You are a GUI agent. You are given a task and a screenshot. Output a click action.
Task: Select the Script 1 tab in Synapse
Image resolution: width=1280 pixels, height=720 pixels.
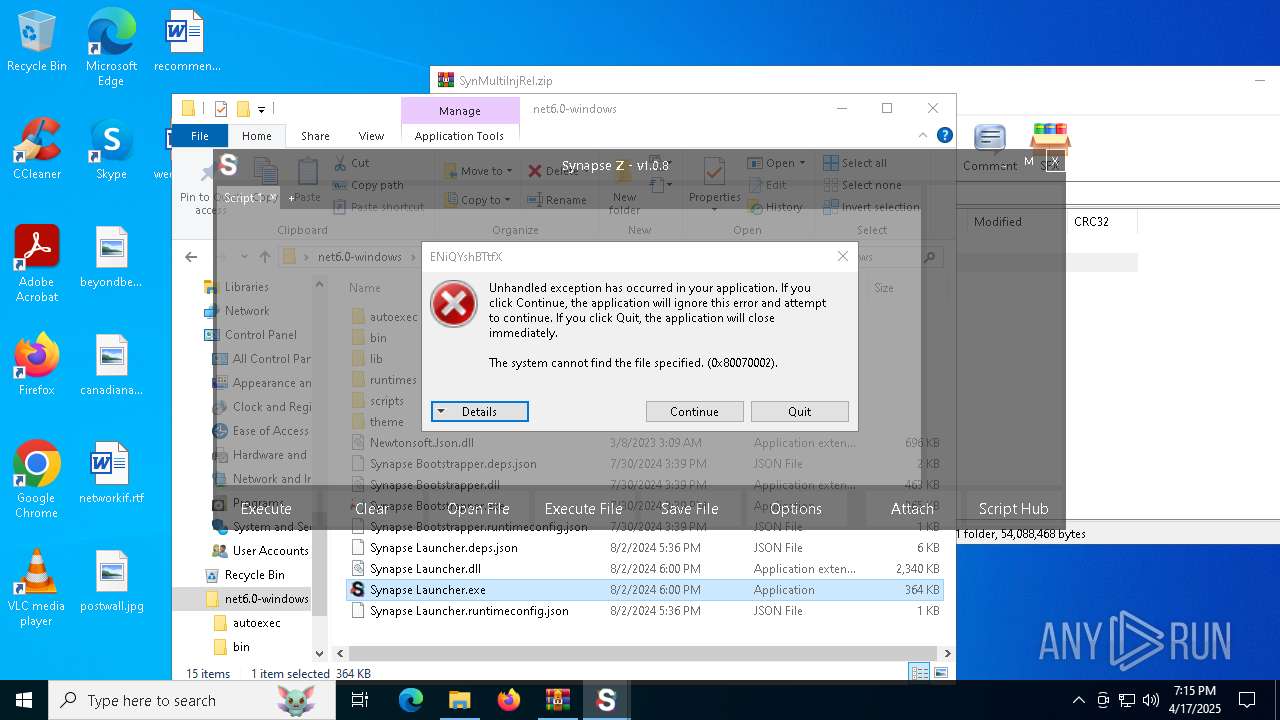[x=244, y=198]
